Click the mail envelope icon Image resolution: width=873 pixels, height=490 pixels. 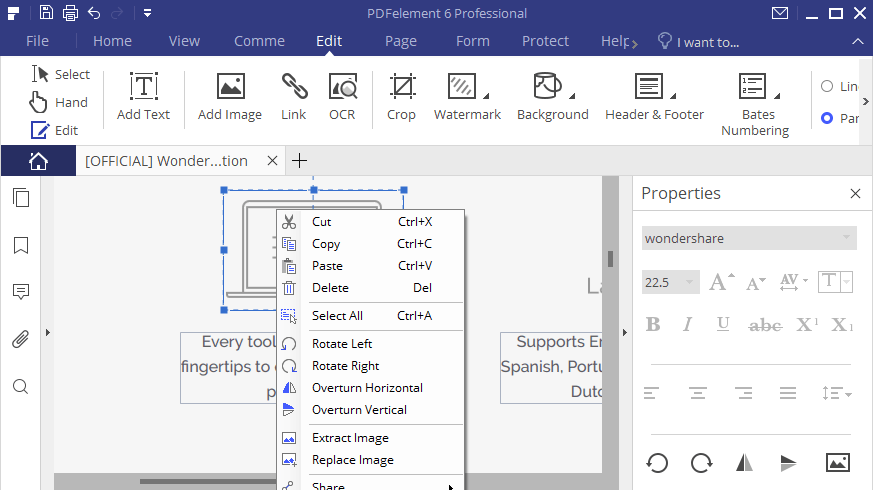pyautogui.click(x=779, y=13)
